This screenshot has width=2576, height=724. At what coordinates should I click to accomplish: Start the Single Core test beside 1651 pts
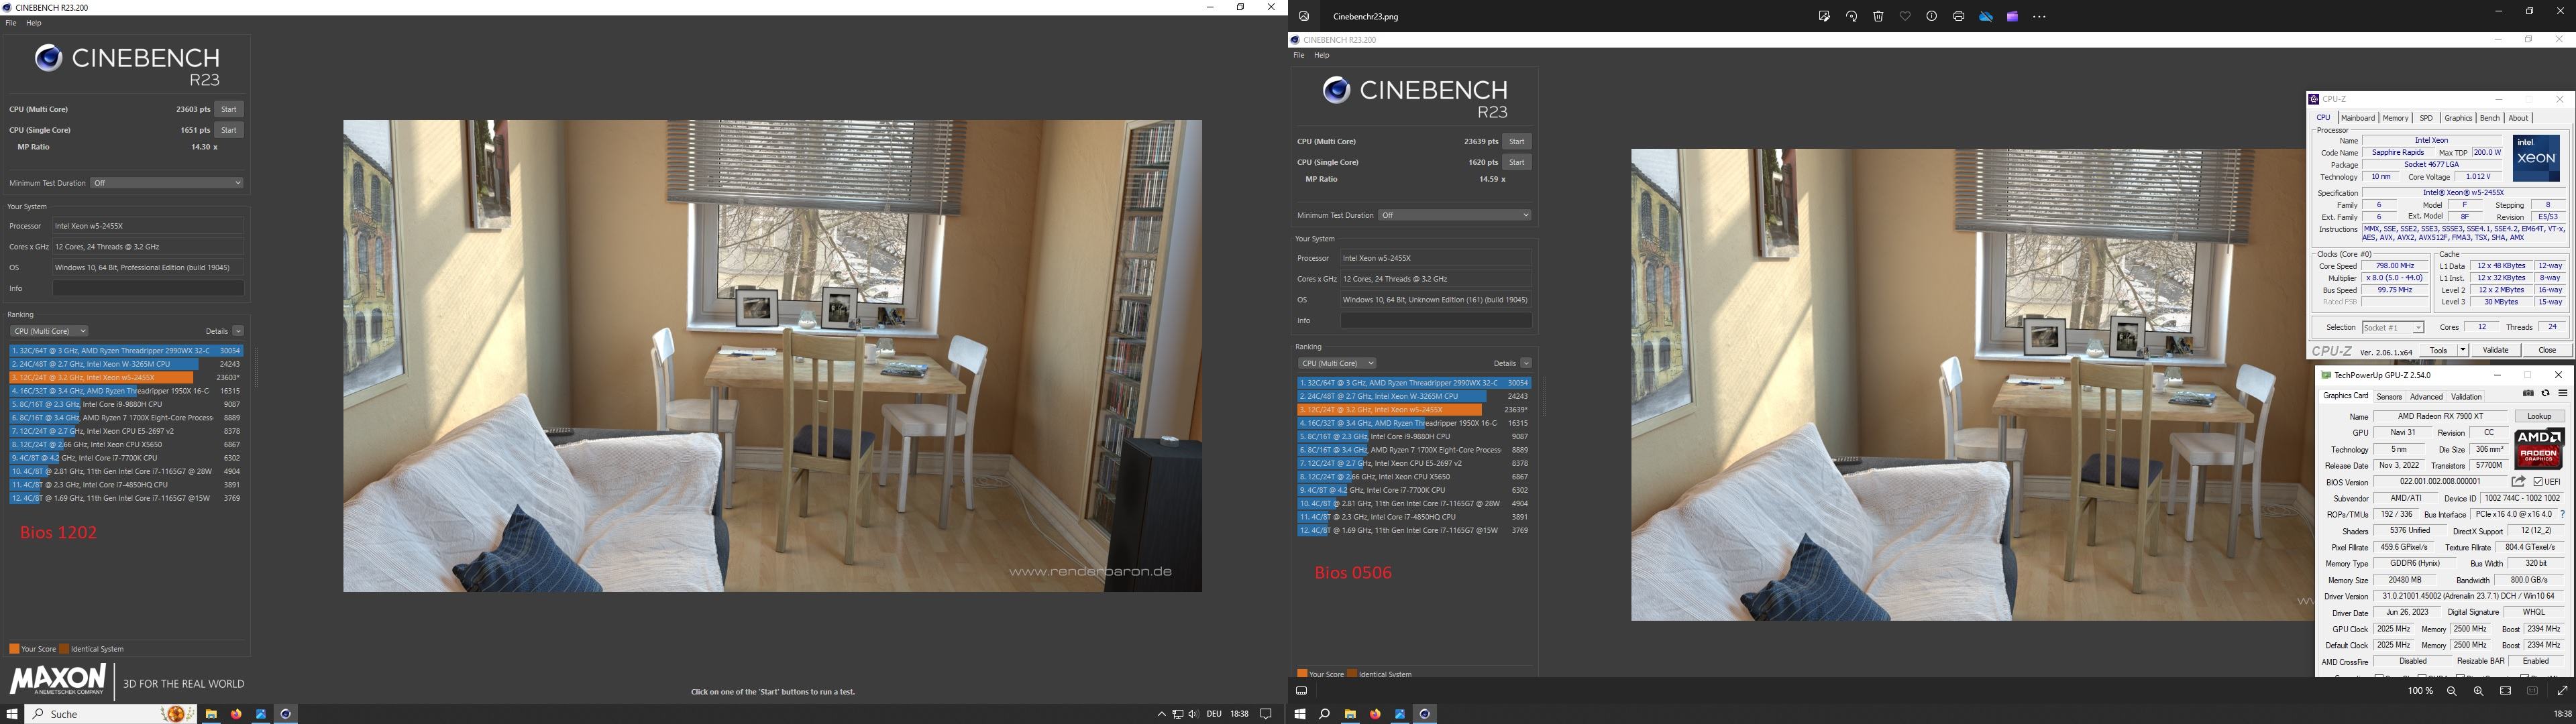click(229, 130)
